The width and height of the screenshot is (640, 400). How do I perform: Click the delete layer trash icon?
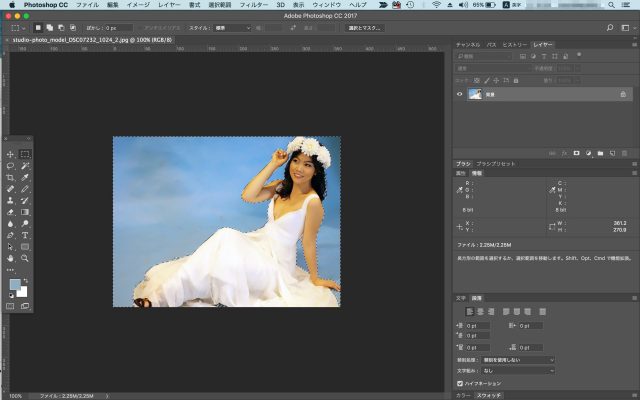coord(626,153)
